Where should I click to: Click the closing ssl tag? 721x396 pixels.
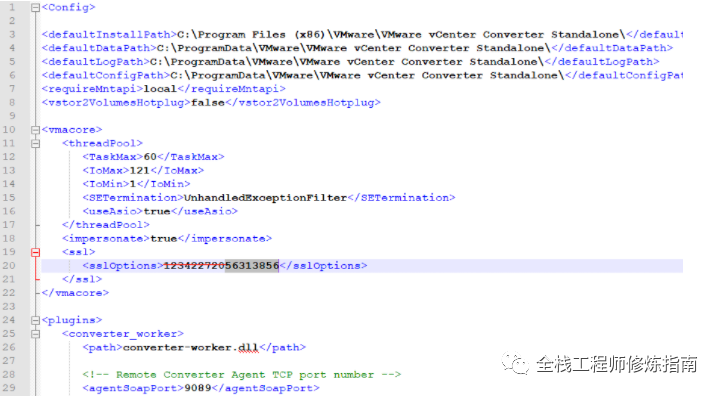pos(82,279)
